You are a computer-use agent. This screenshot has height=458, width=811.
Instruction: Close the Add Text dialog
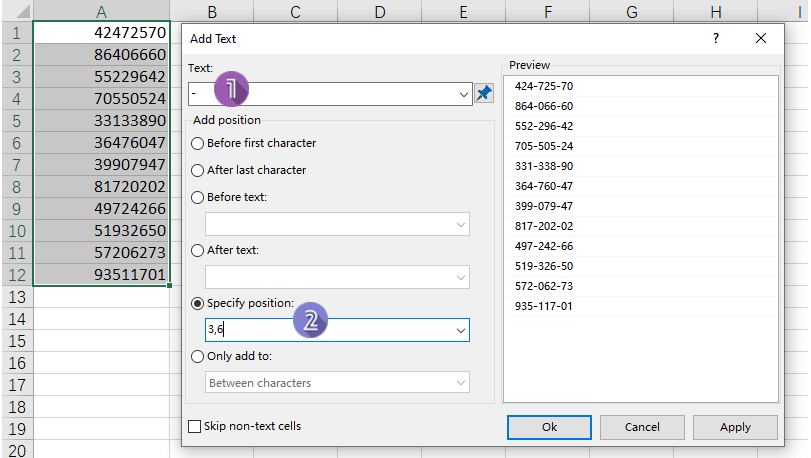[761, 38]
